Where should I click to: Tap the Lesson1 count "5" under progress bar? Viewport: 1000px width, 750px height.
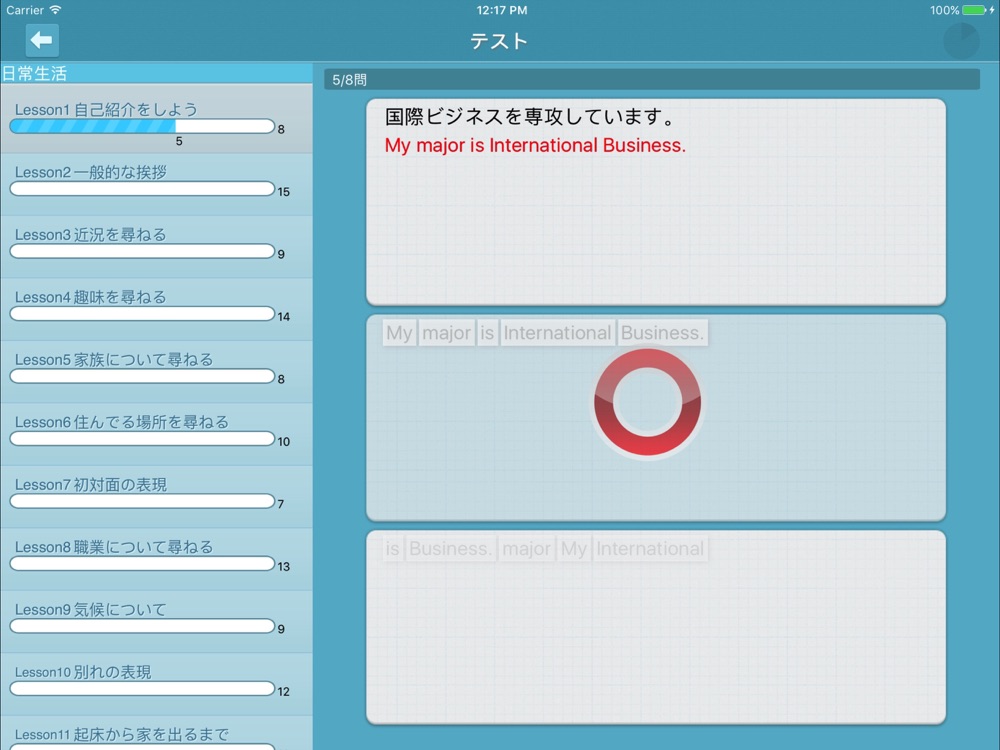[179, 142]
